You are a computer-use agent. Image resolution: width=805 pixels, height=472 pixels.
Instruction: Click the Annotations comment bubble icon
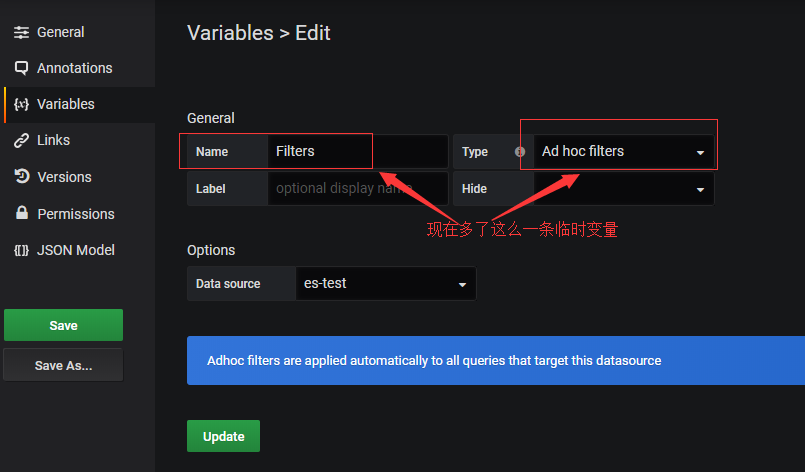click(21, 68)
